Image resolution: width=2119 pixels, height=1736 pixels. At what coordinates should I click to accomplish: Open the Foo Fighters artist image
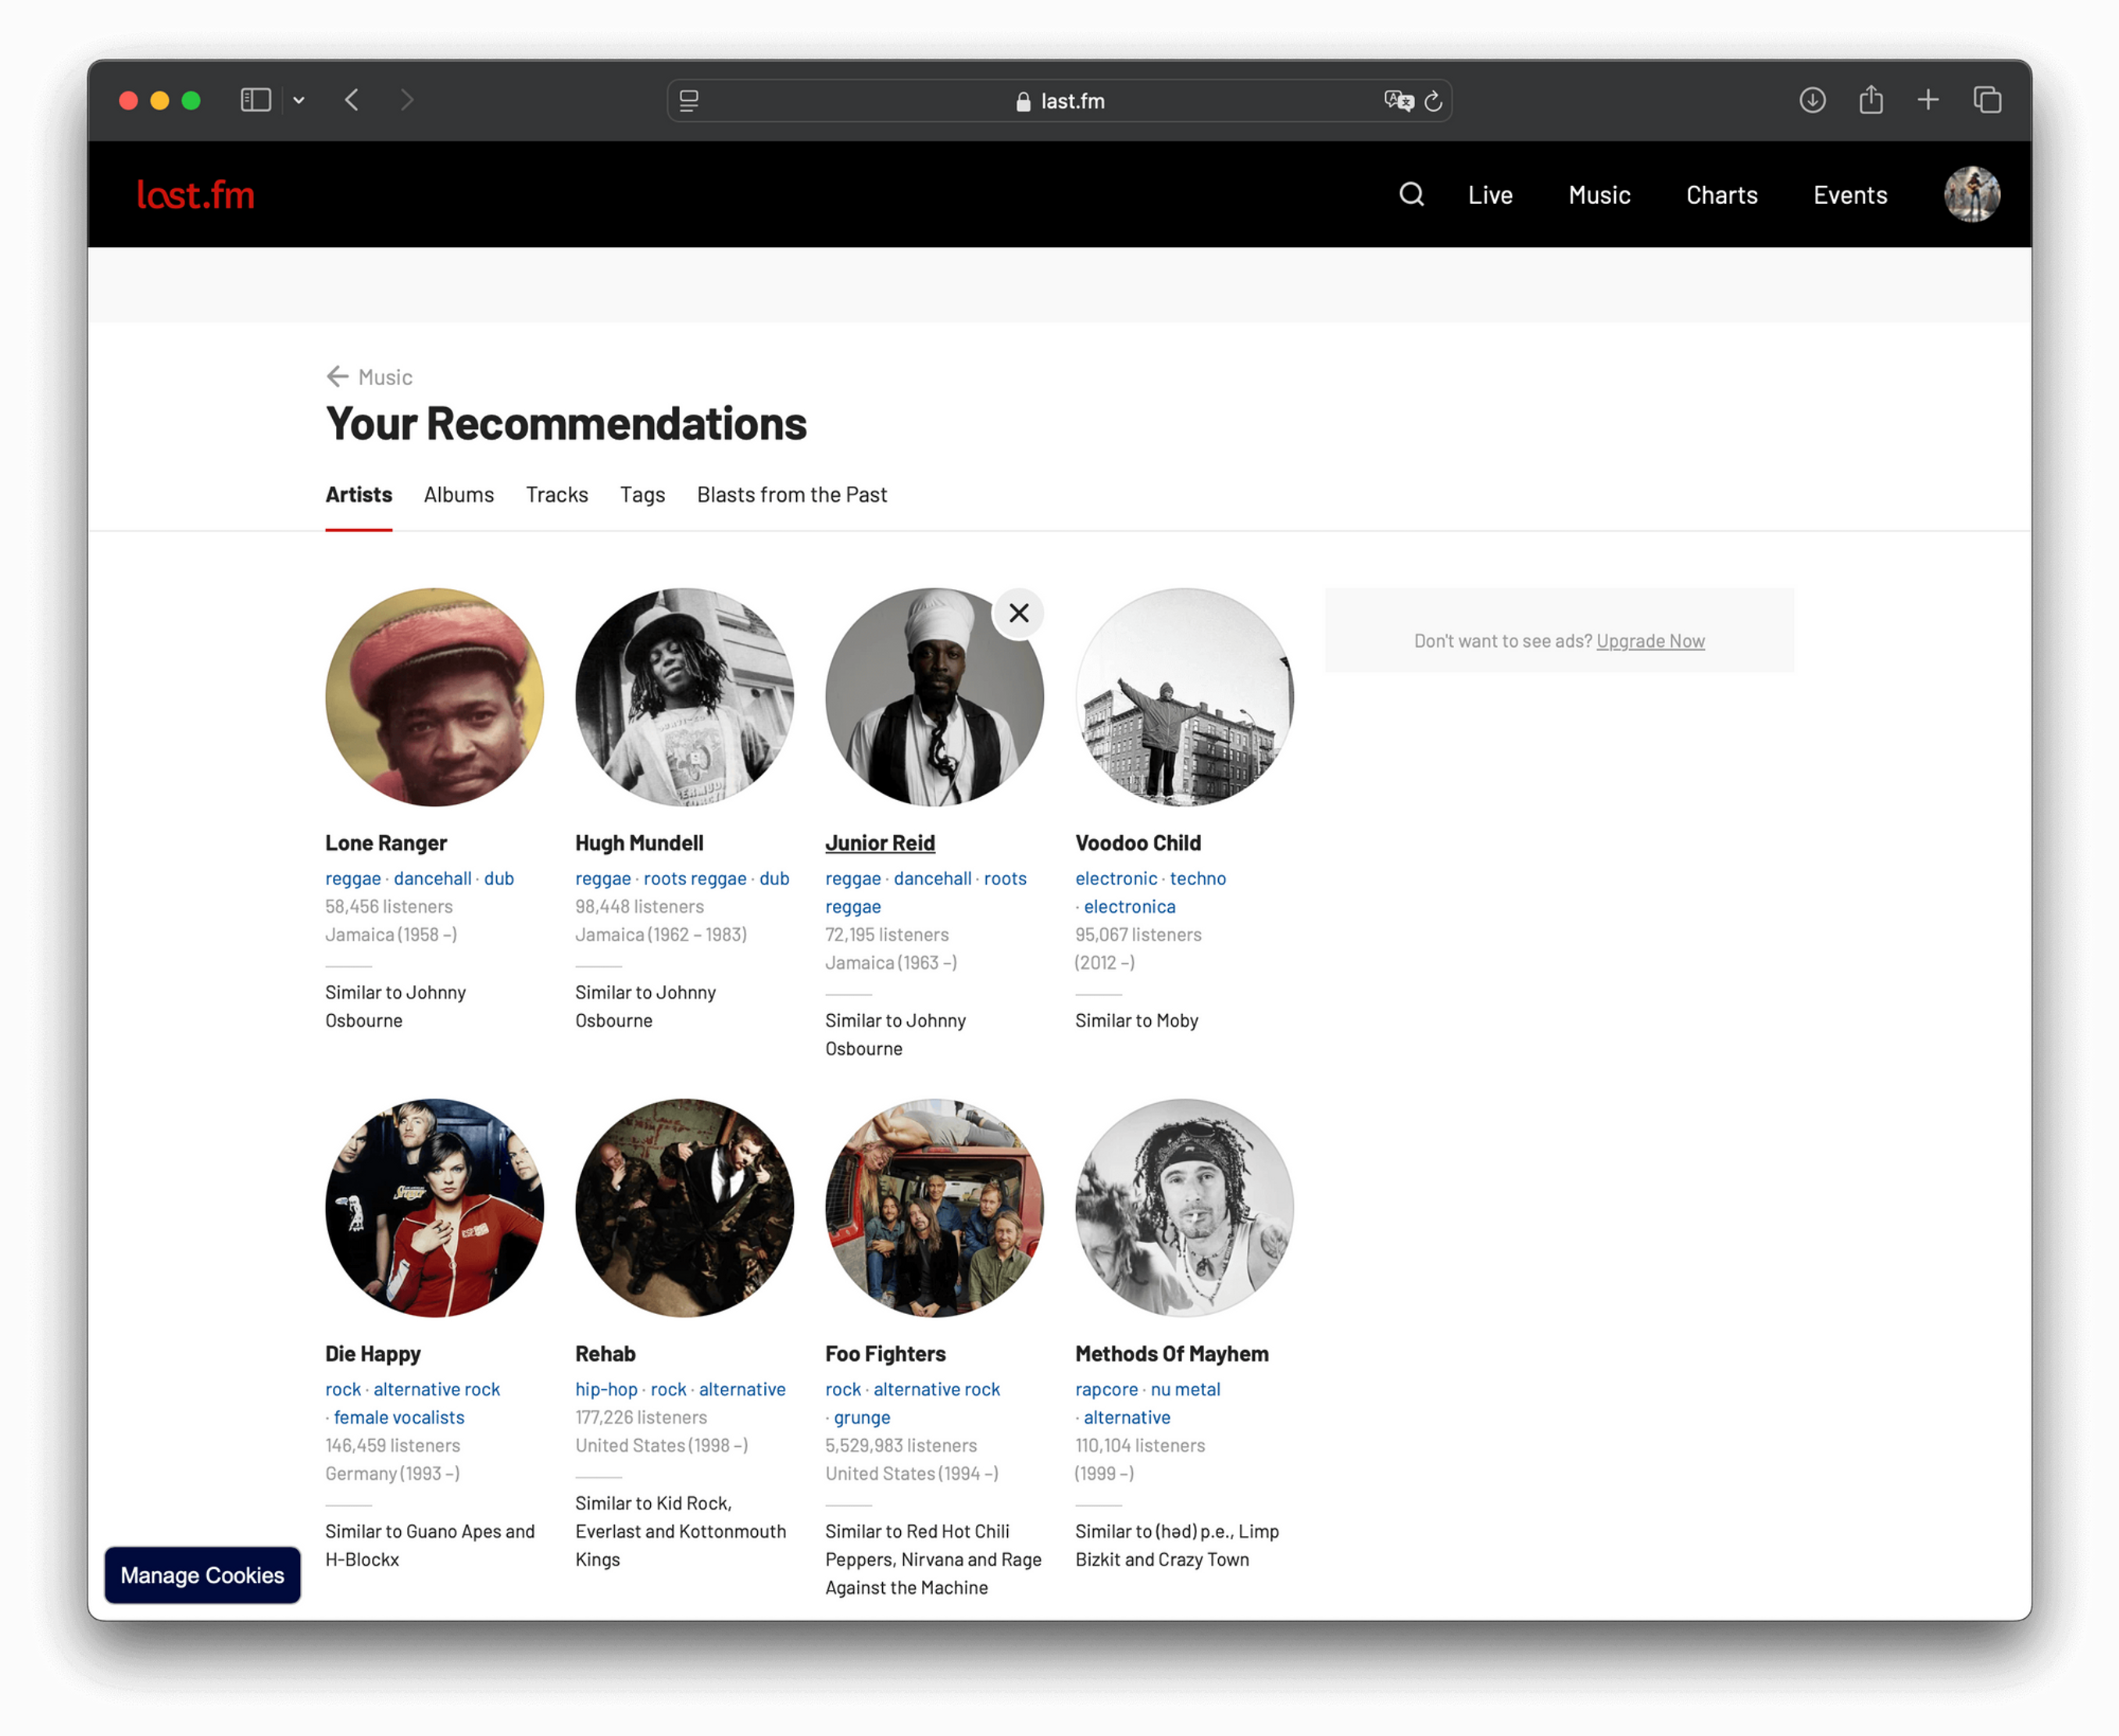(934, 1209)
